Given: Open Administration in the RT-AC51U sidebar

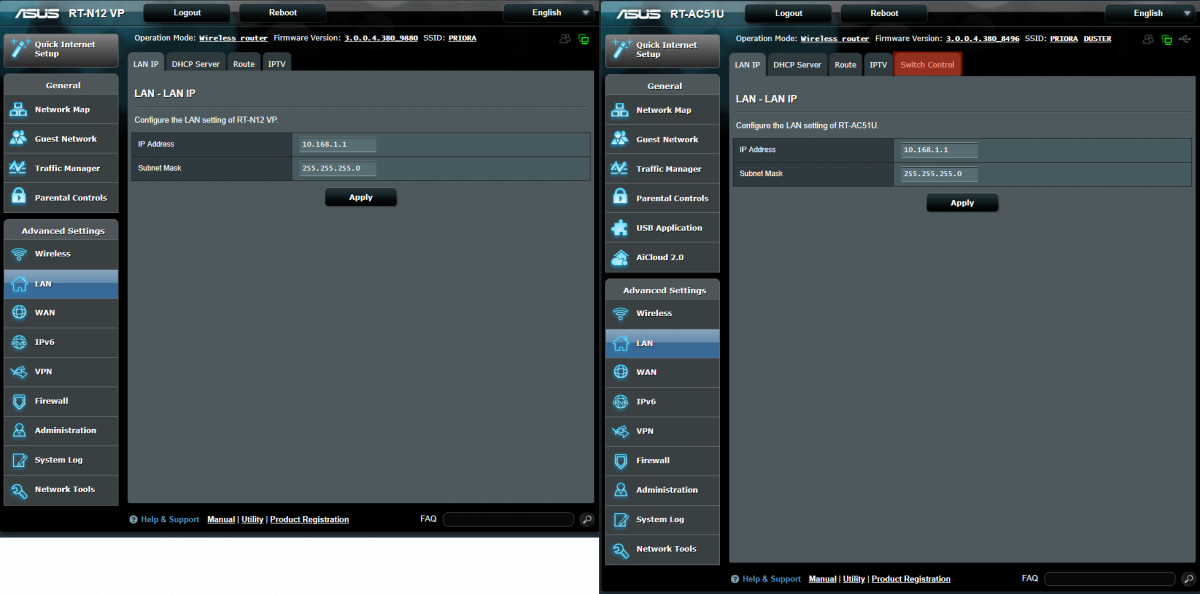Looking at the screenshot, I should click(x=663, y=490).
